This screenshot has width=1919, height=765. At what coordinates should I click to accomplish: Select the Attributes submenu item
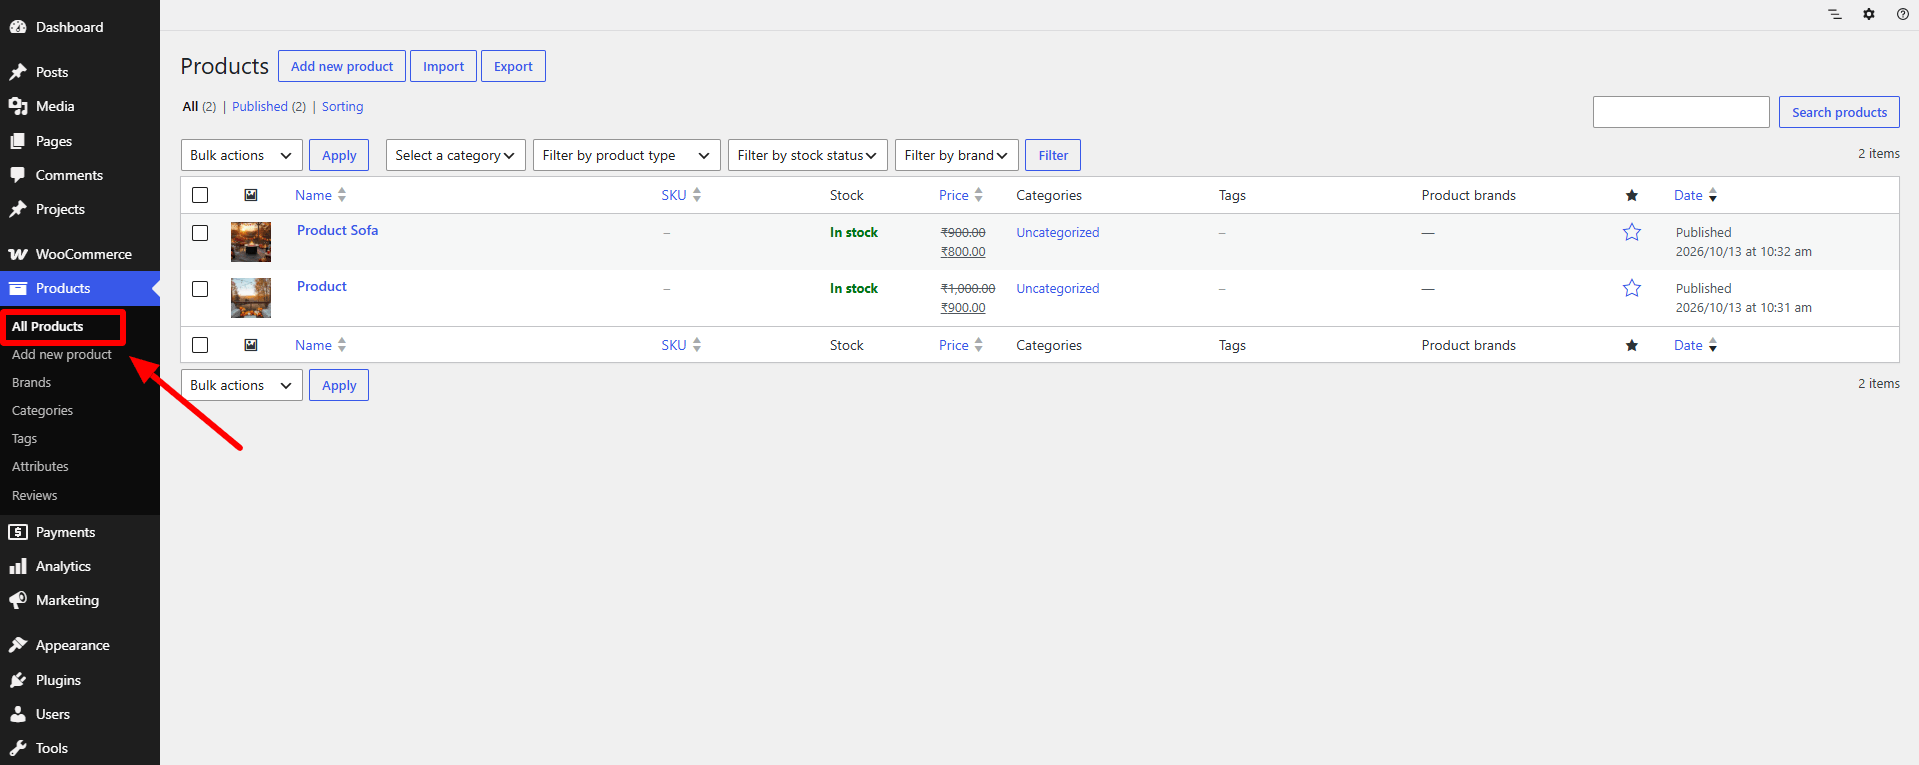tap(40, 467)
